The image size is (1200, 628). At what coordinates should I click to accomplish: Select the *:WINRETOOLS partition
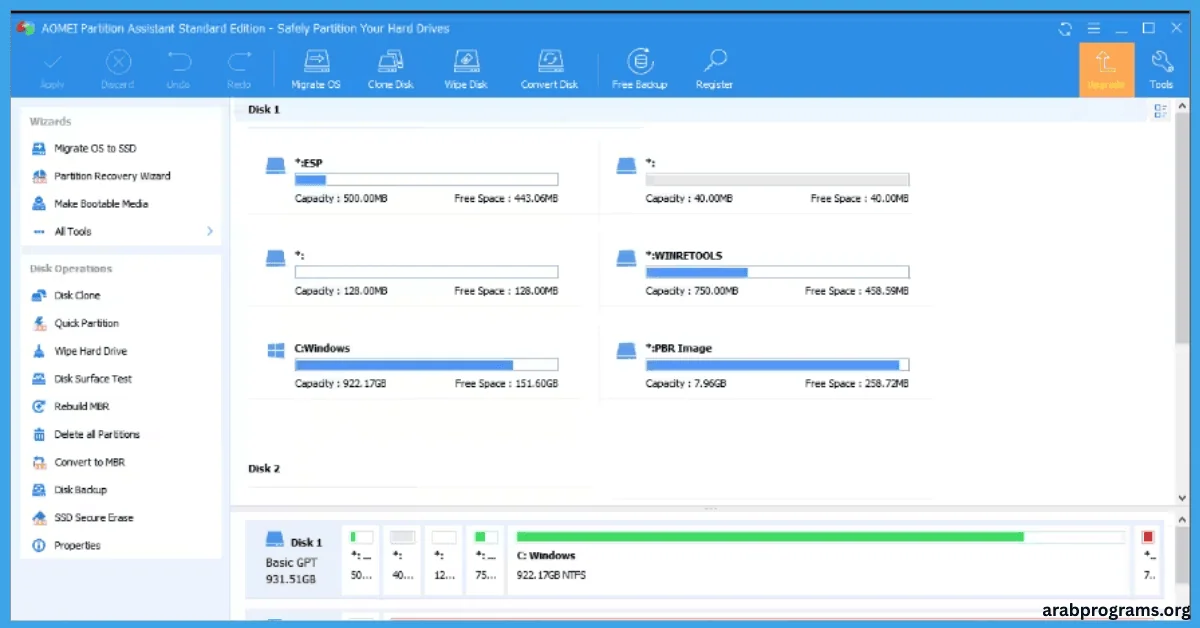(765, 273)
